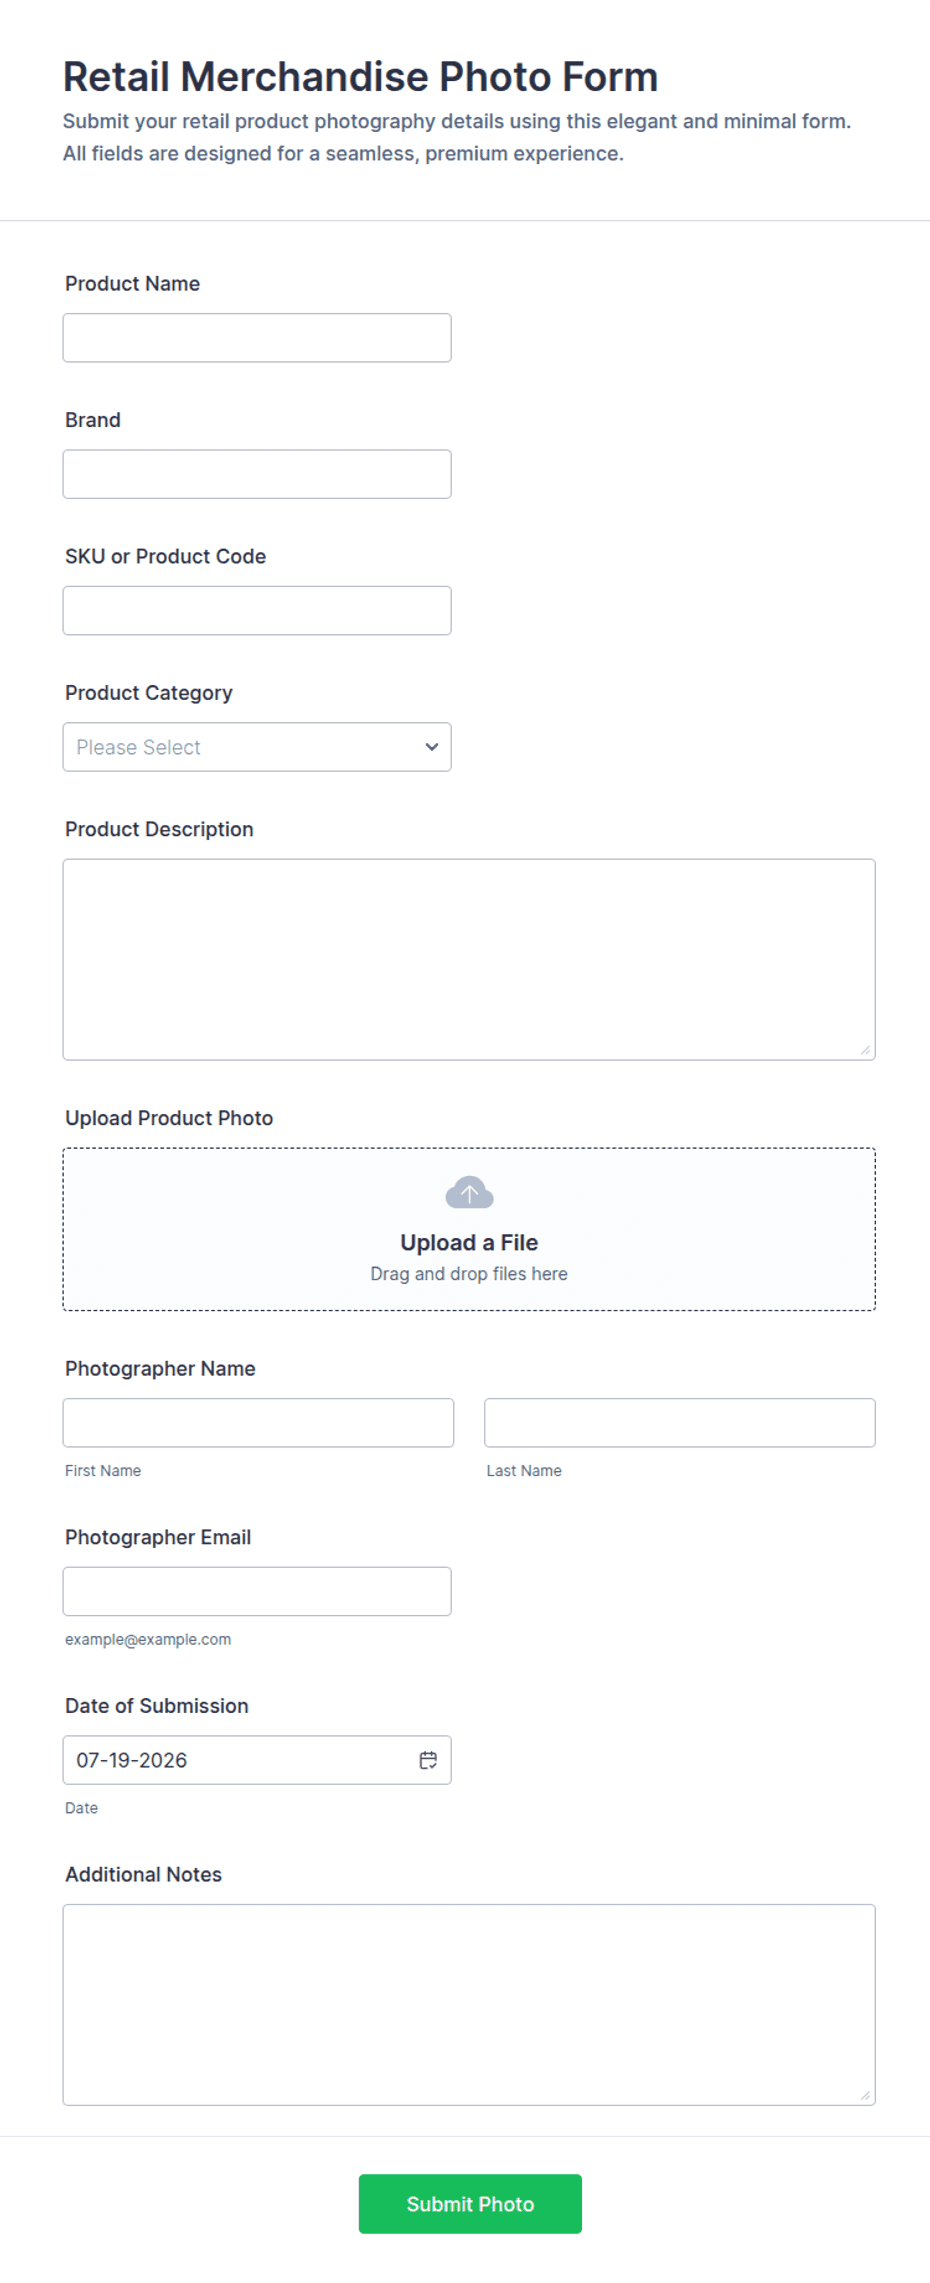The width and height of the screenshot is (930, 2283).
Task: Focus the photographer Last Name field
Action: point(680,1422)
